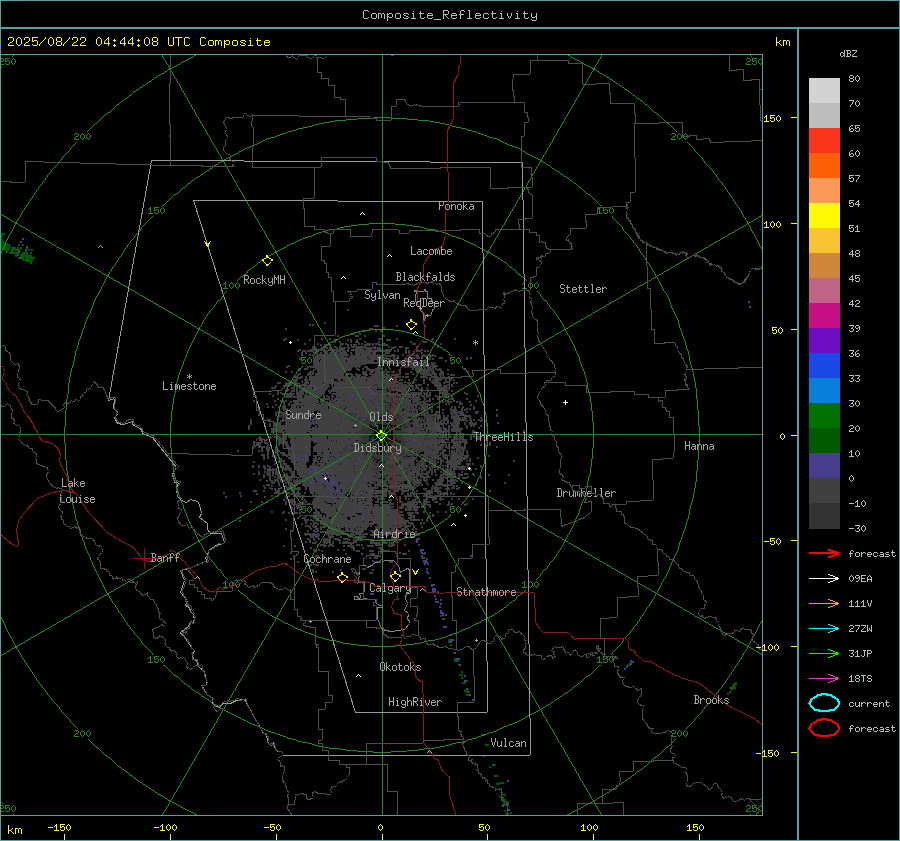Click the Sundre town label
900x841 pixels.
pyautogui.click(x=303, y=415)
